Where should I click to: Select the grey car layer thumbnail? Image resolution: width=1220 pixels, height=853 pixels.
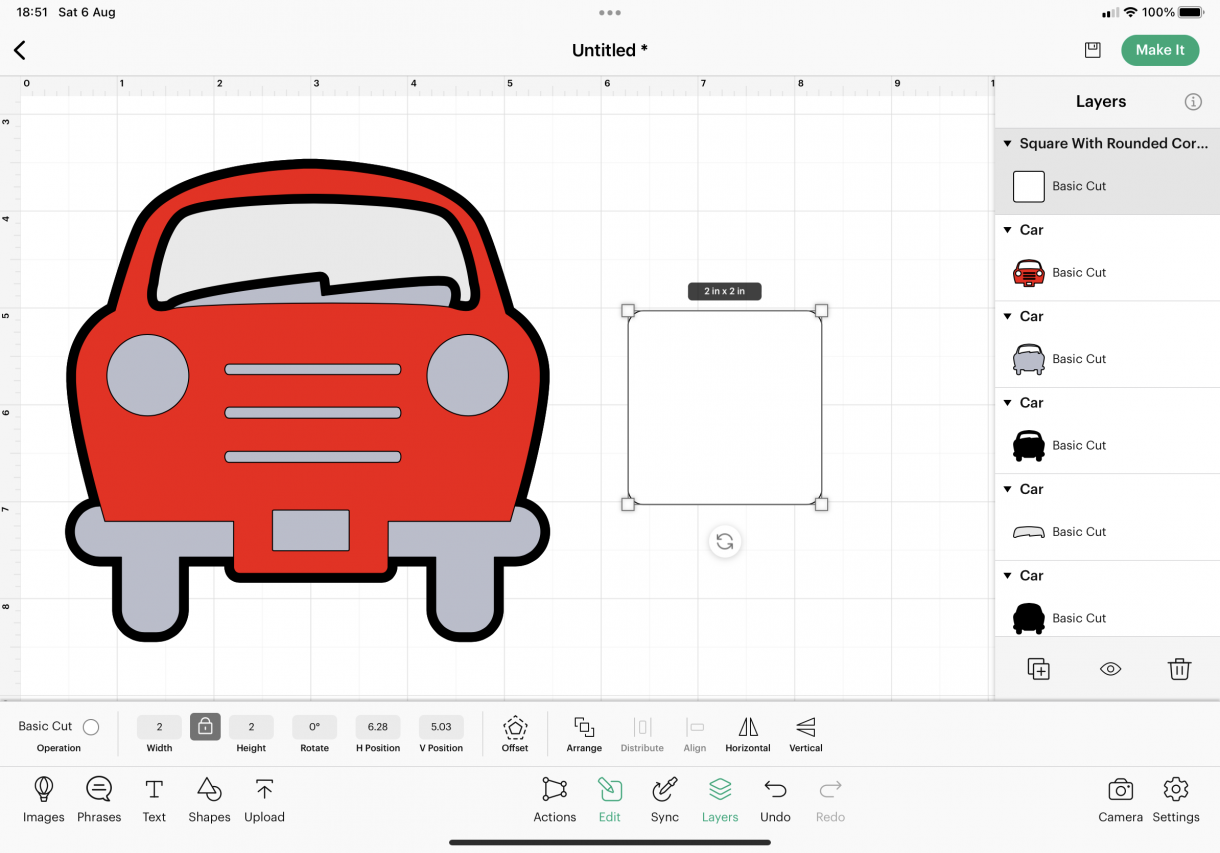pyautogui.click(x=1029, y=359)
